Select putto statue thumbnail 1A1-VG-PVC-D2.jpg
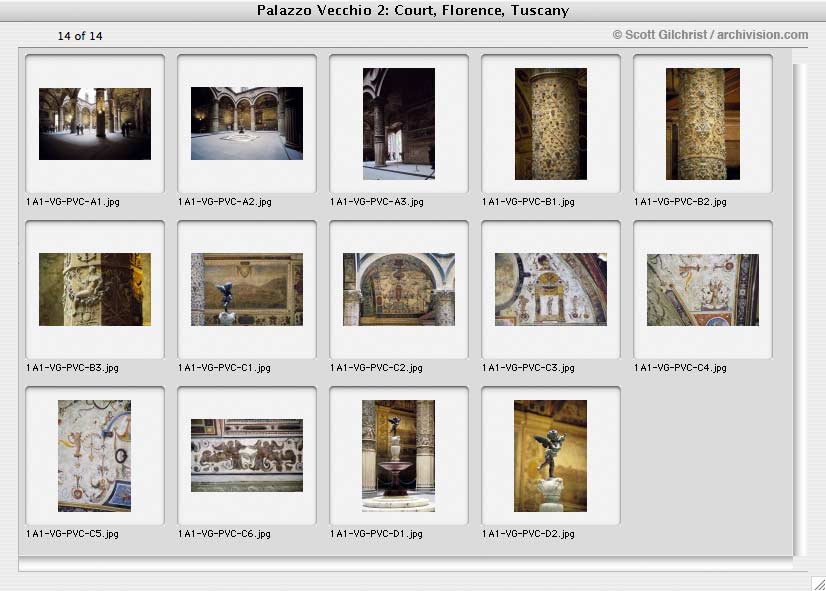 point(550,456)
